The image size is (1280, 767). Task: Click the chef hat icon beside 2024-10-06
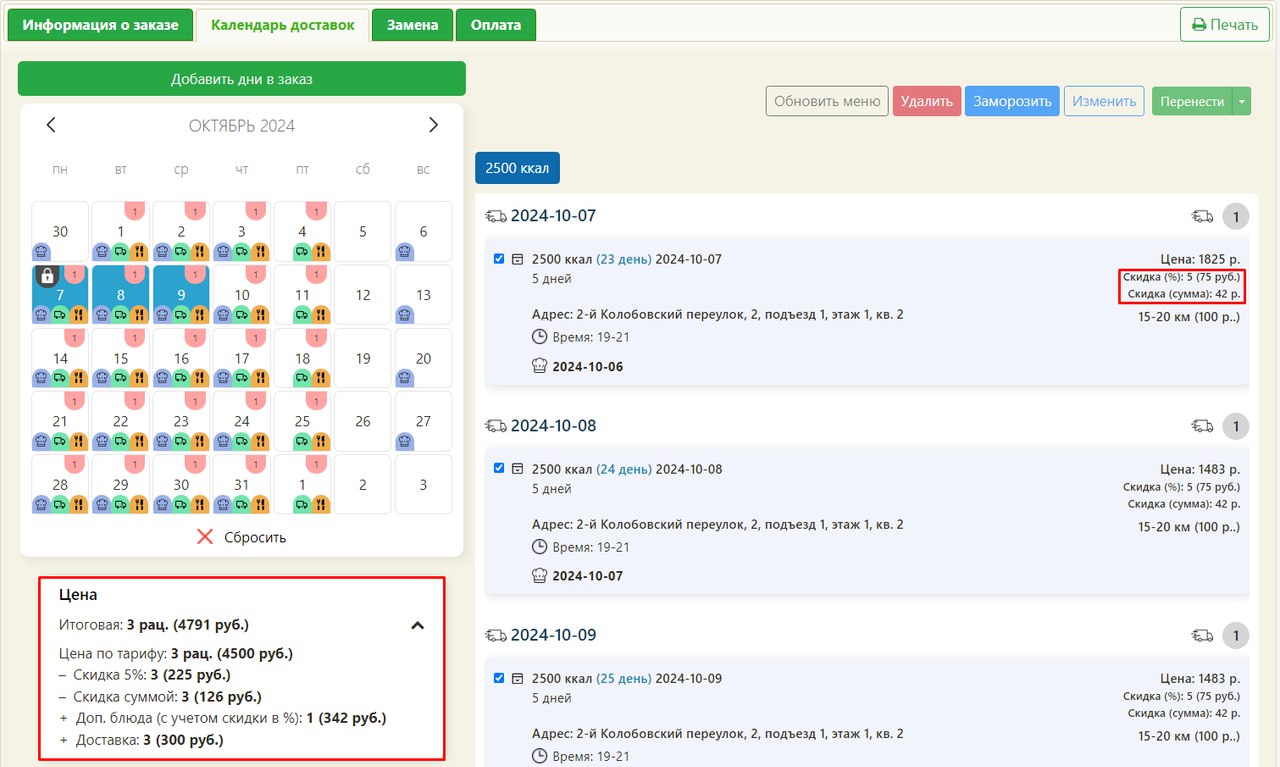[540, 367]
